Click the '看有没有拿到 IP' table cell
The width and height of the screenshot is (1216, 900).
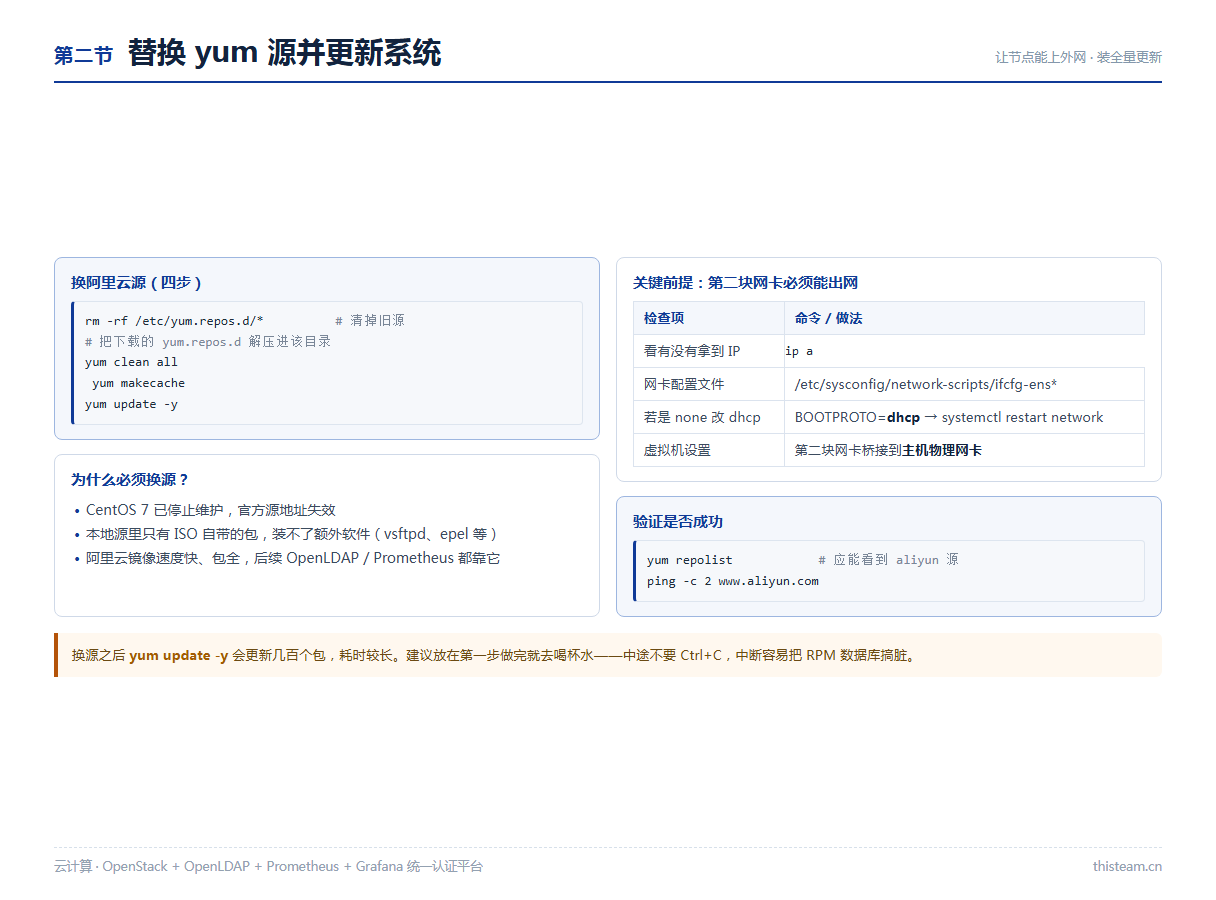709,351
